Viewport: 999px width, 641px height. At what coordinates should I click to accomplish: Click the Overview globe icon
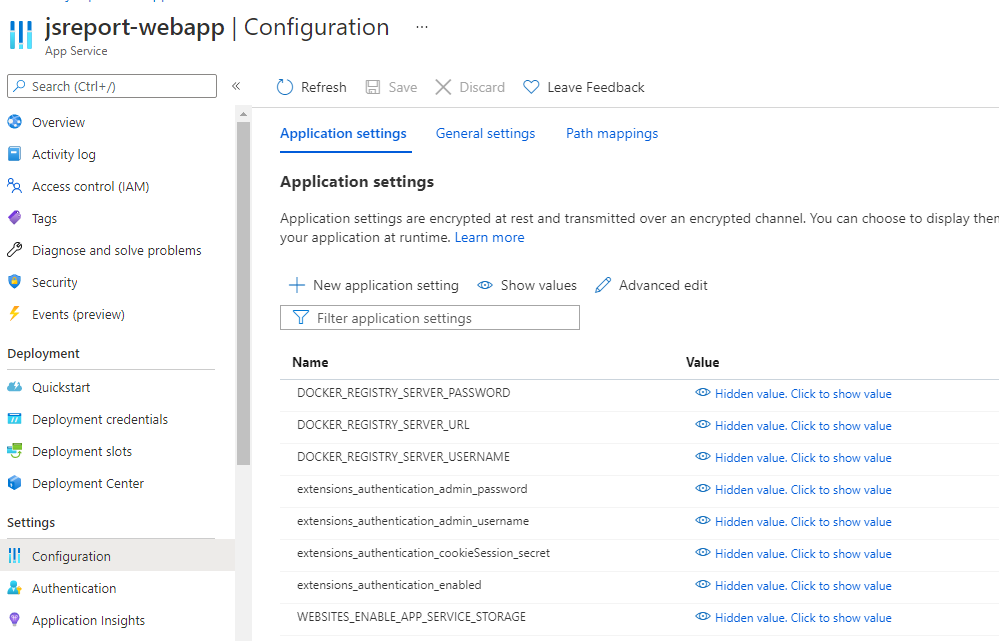pos(15,122)
